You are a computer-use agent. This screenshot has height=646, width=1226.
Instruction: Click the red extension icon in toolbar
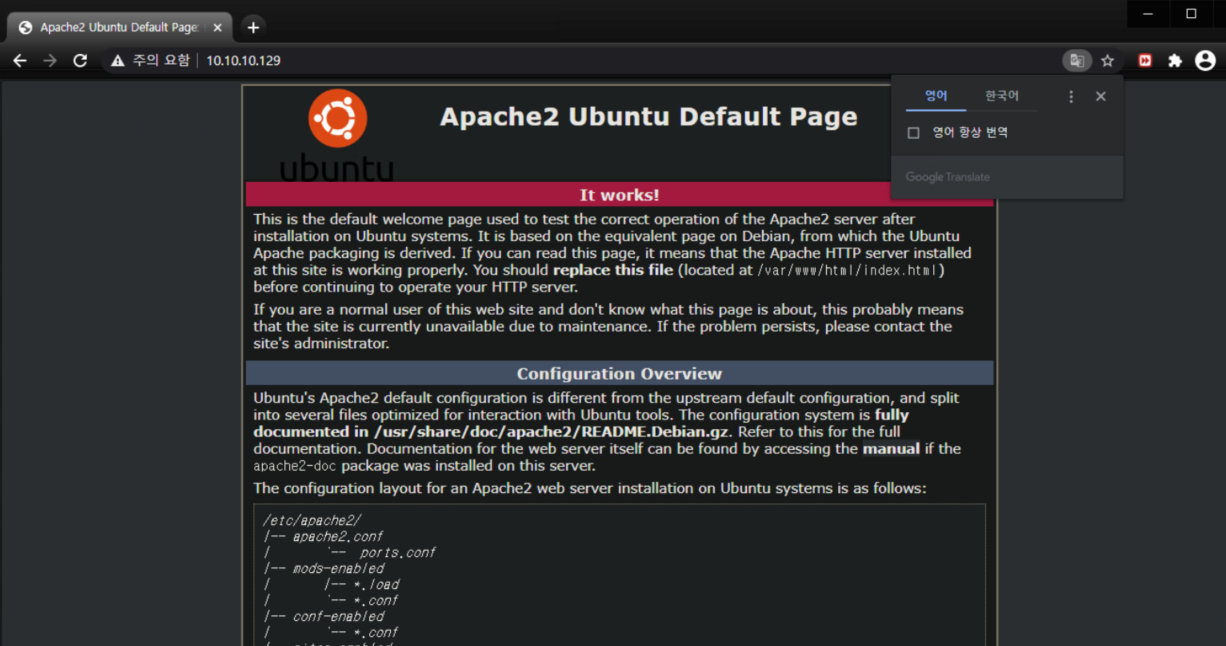[x=1145, y=61]
